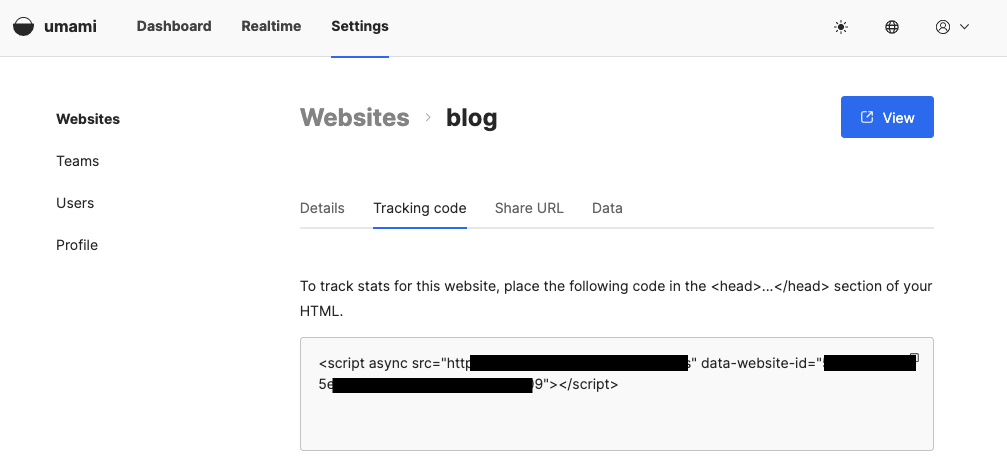The height and width of the screenshot is (471, 1007).
Task: Navigate back via Websites breadcrumb
Action: click(x=354, y=118)
